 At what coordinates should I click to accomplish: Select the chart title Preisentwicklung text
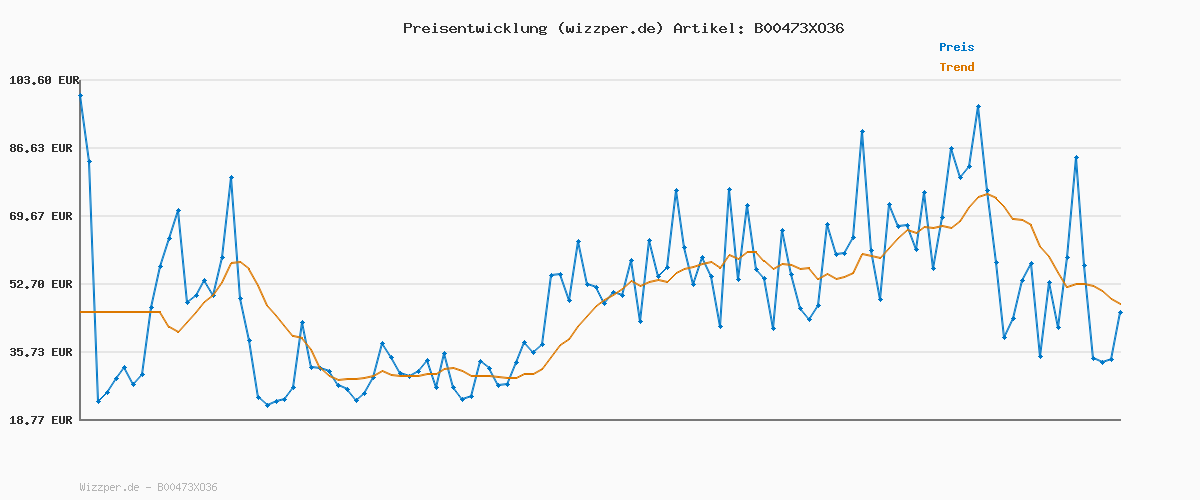click(474, 28)
